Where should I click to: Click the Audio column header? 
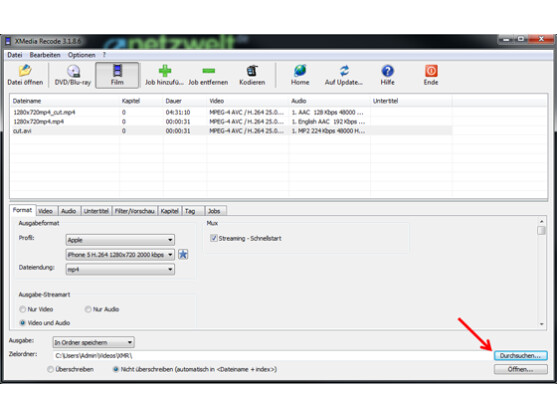(x=330, y=101)
